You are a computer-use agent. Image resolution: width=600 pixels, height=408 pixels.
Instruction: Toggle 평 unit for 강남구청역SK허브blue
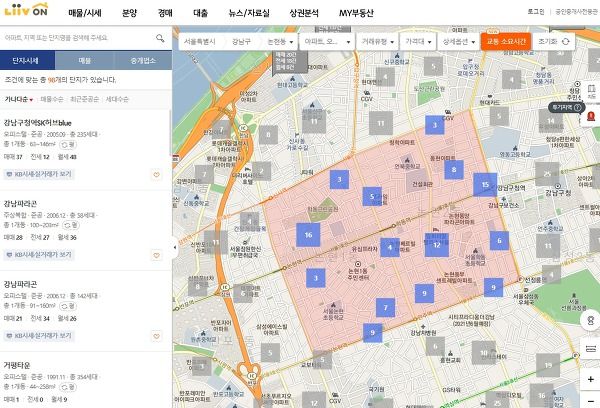tap(69, 144)
